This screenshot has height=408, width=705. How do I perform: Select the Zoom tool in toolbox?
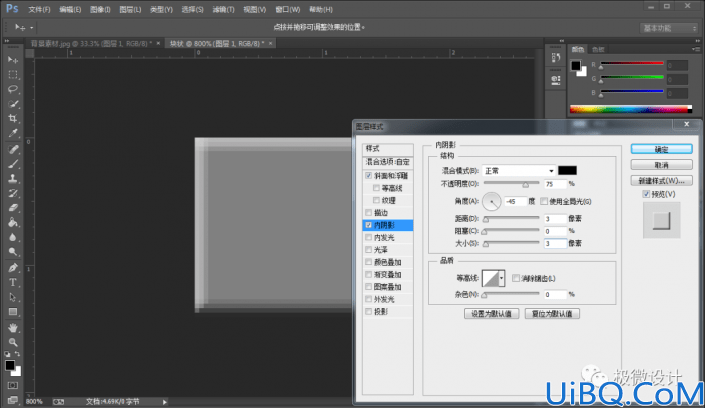[x=13, y=342]
